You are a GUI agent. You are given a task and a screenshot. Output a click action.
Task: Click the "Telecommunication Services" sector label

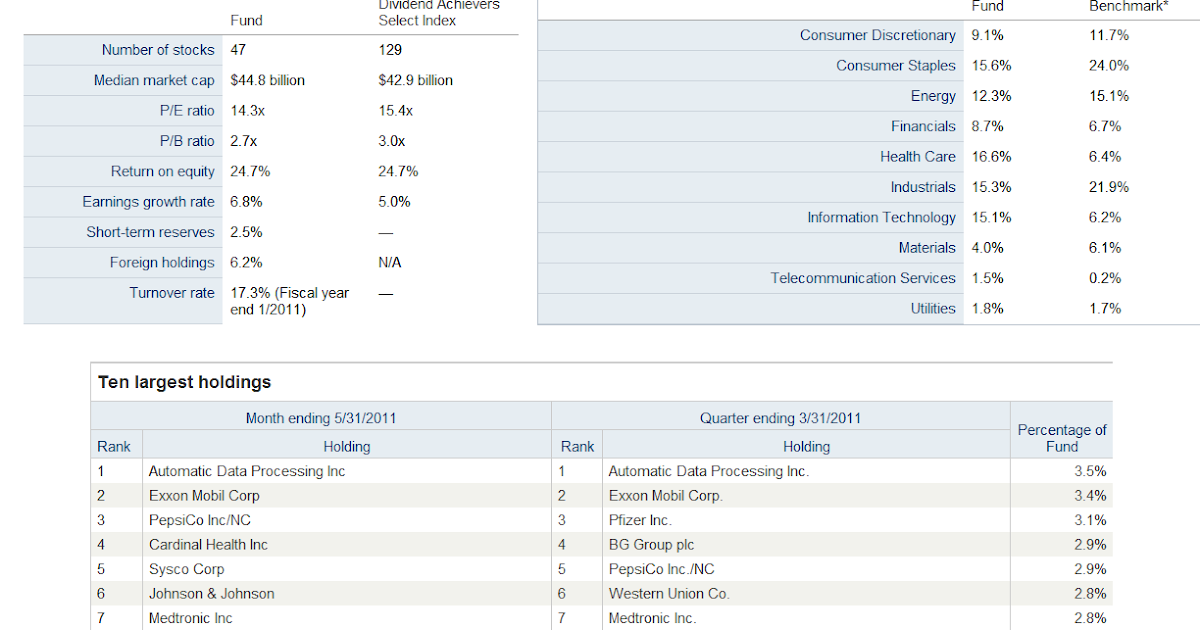pos(863,278)
